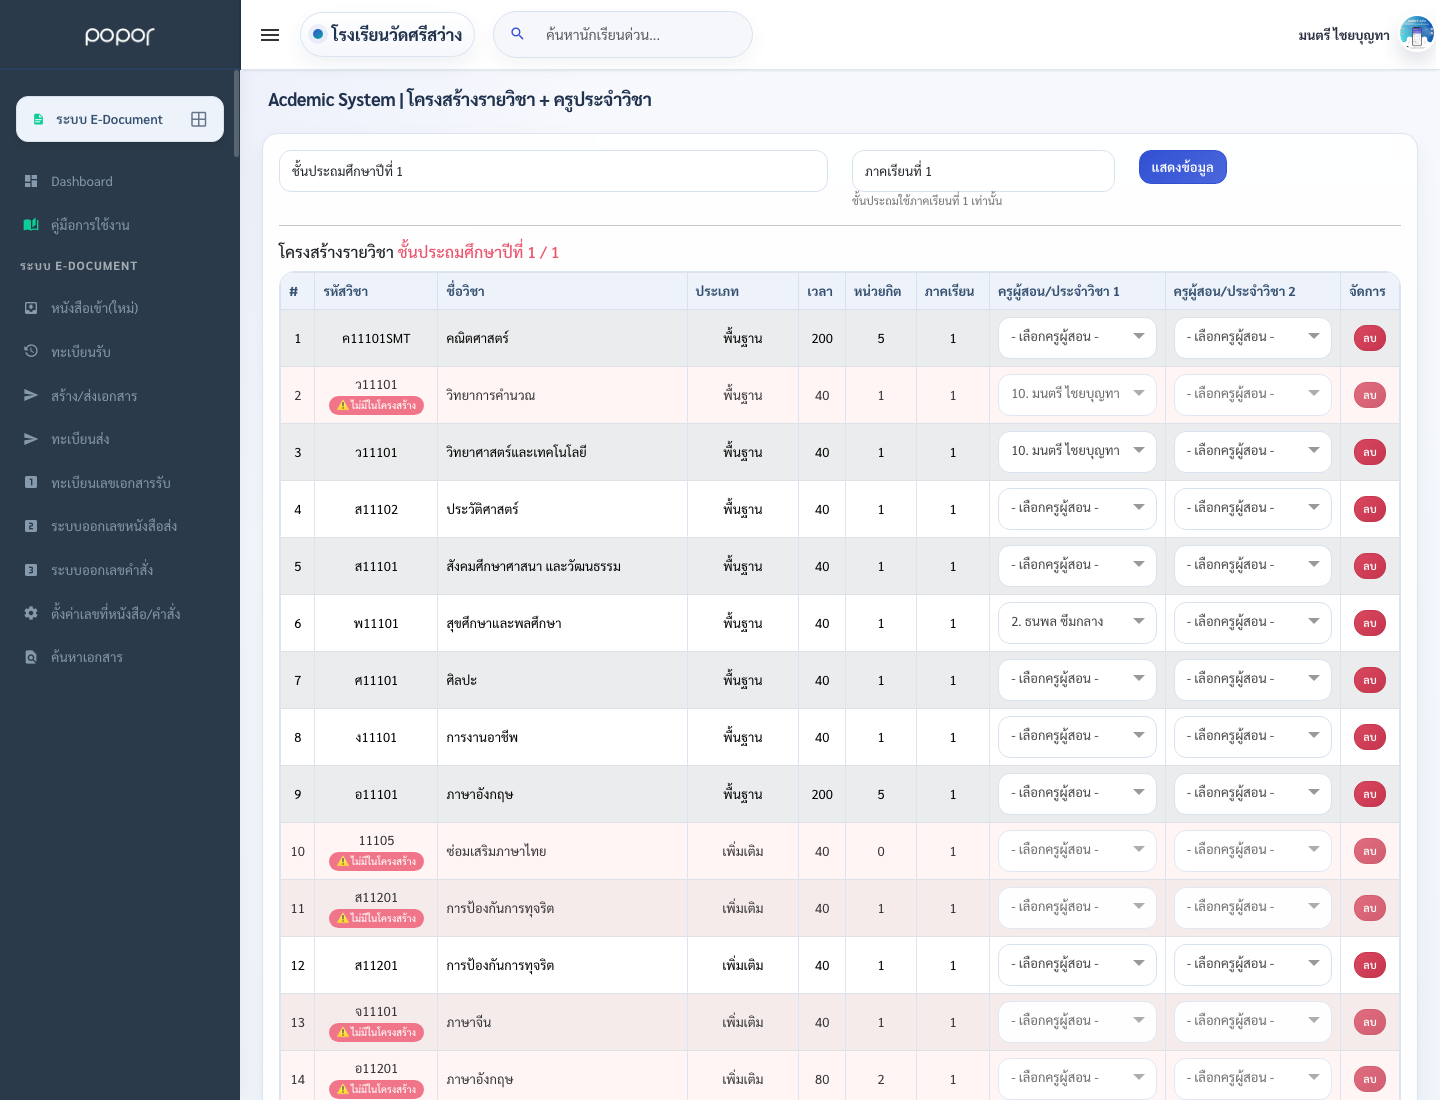This screenshot has height=1100, width=1440.
Task: Open ภาคเรียนที่ 1 semester dropdown
Action: (x=983, y=171)
